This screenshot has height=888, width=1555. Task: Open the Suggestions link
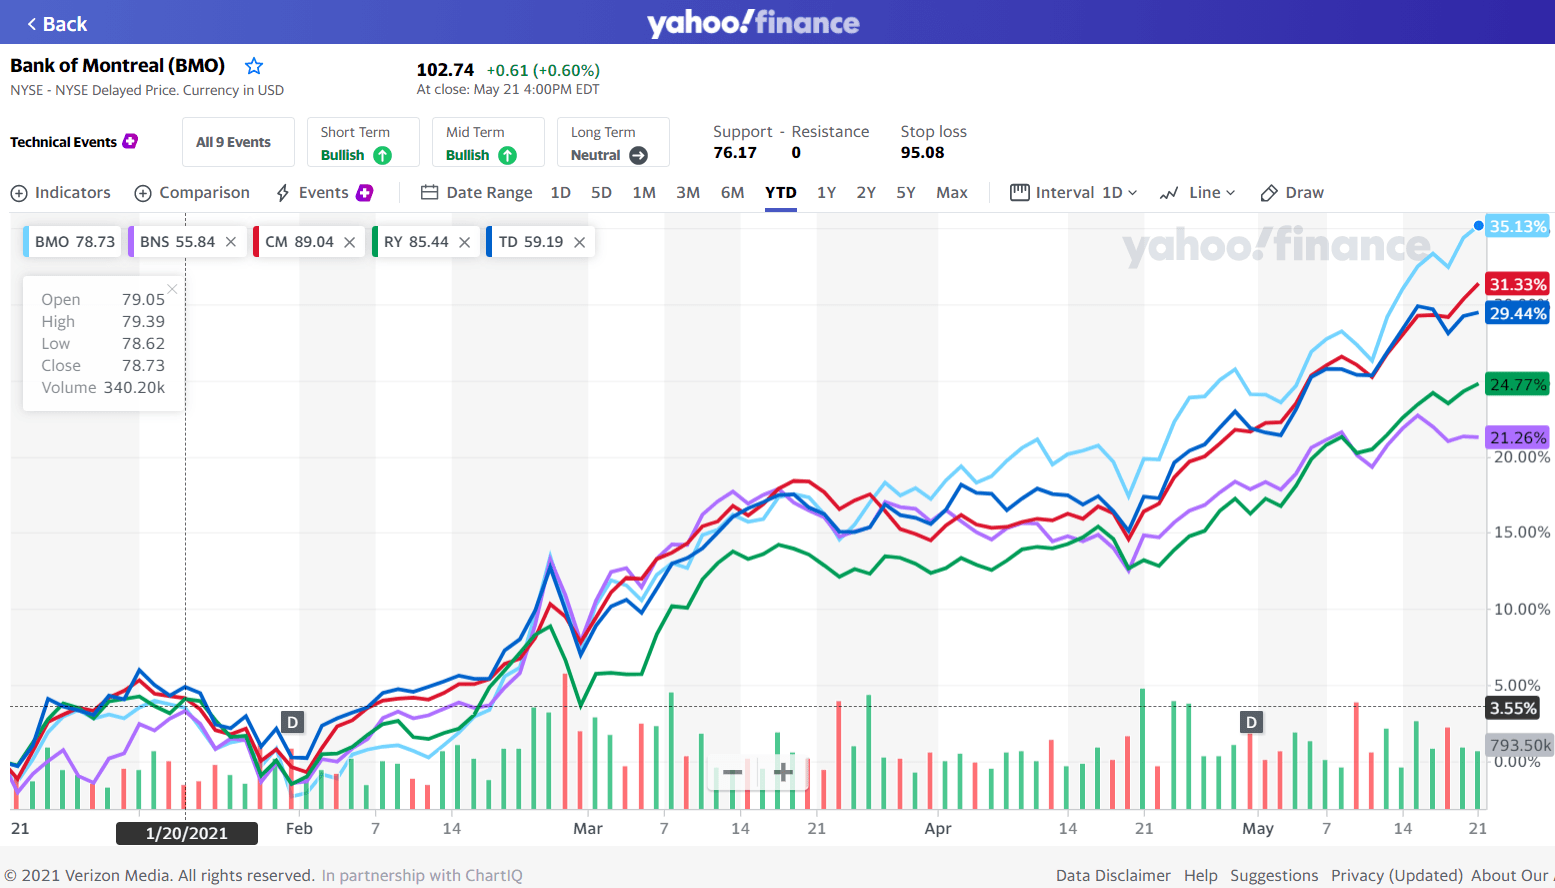tap(1274, 875)
